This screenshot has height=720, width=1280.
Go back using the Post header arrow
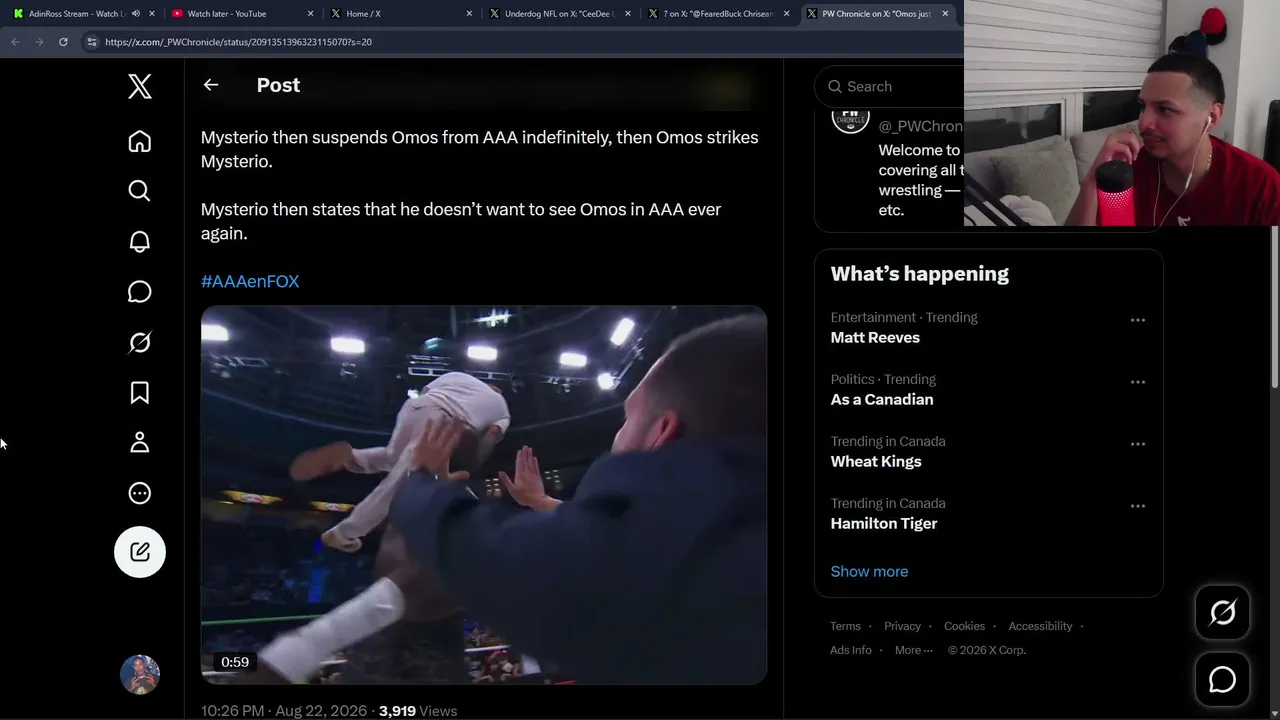coord(211,85)
